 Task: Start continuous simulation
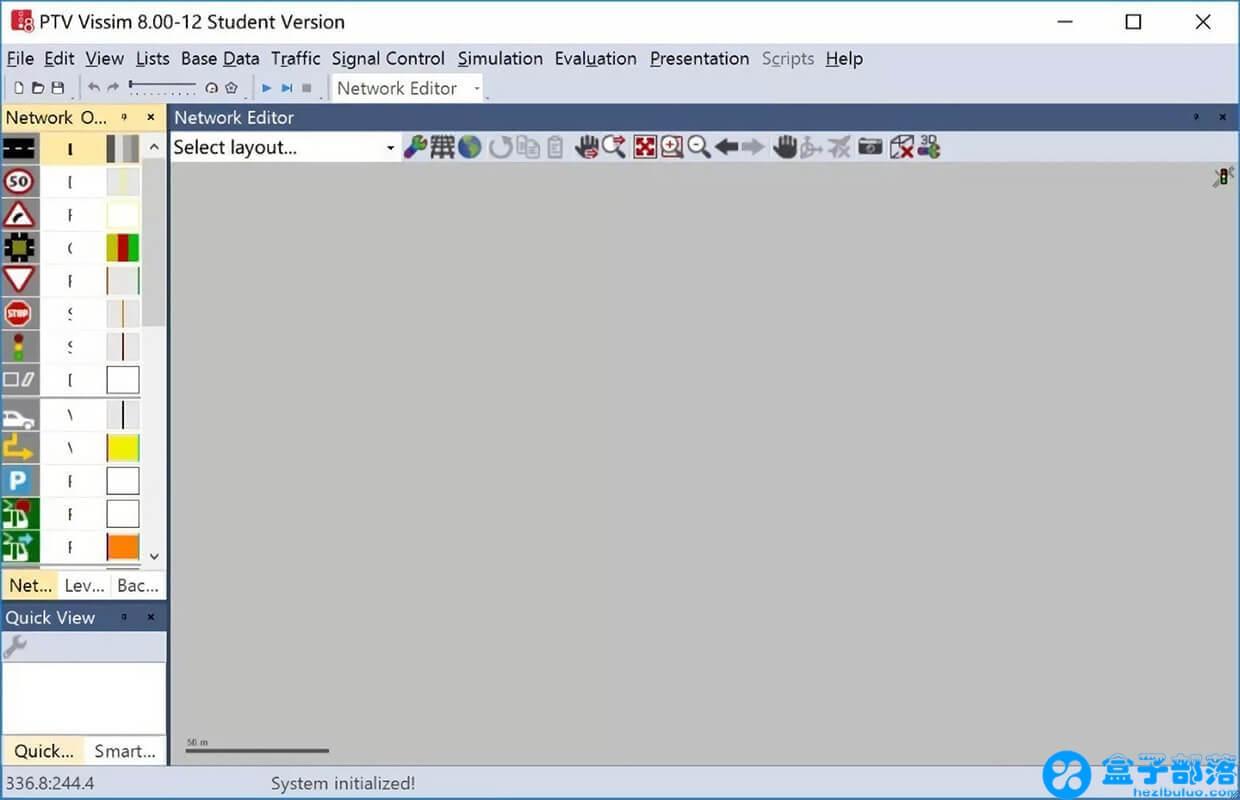coord(267,88)
